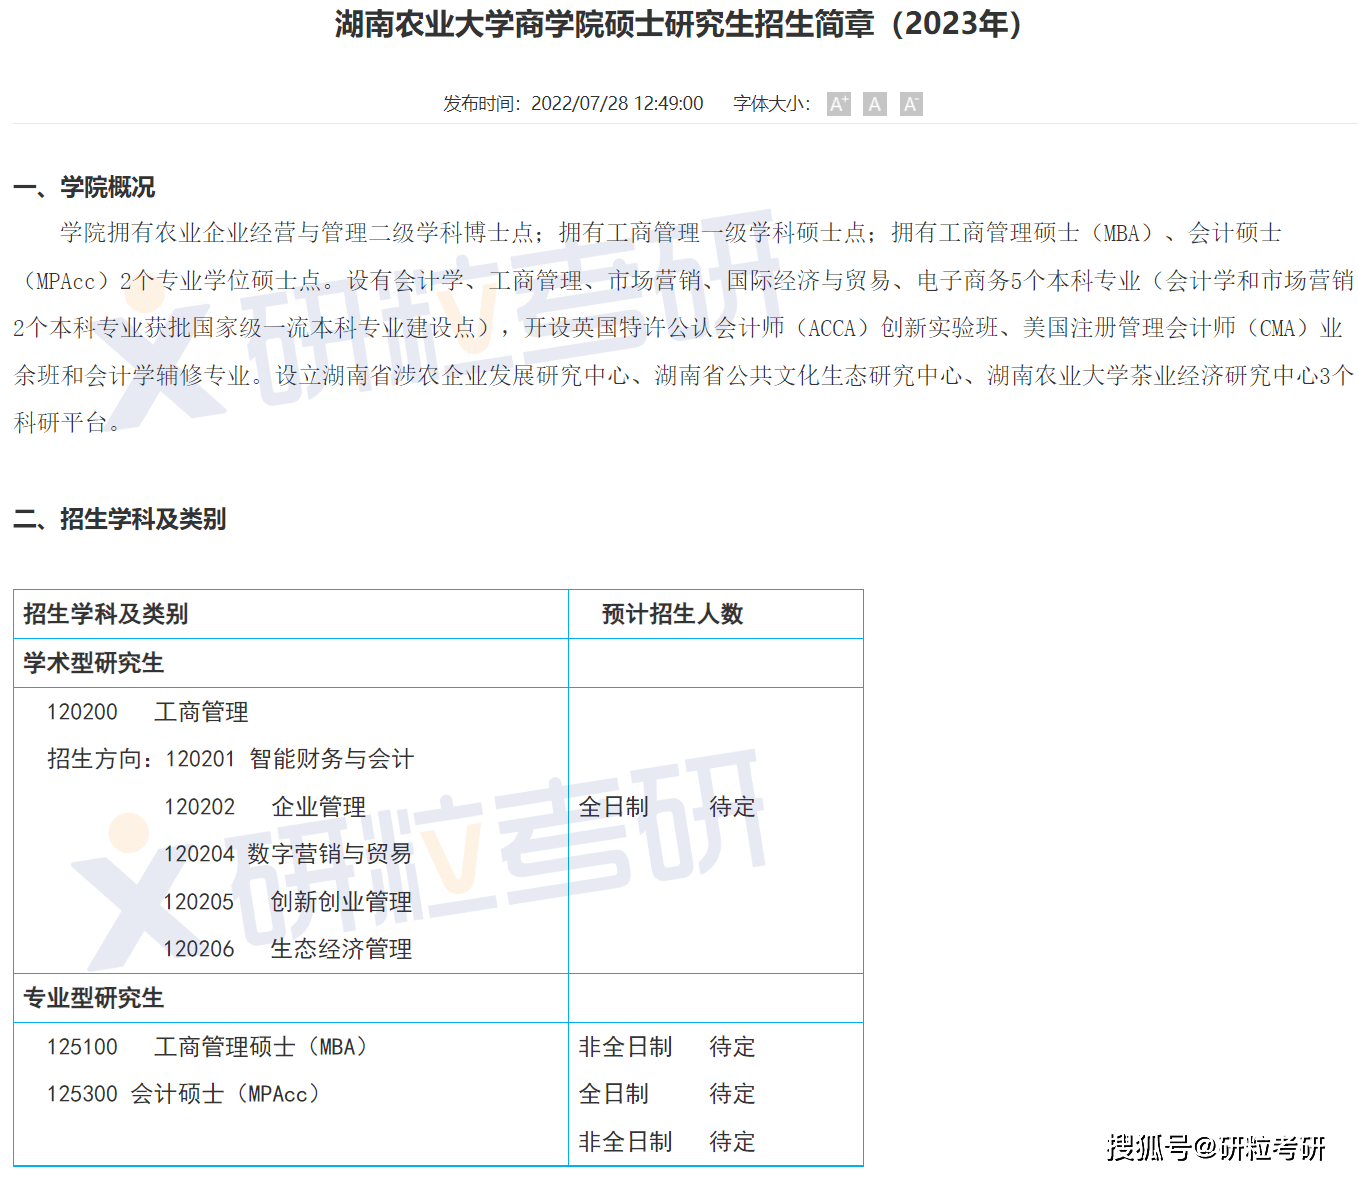
Task: Click '125300 会计硕士（MPAcc）' entry
Action: point(183,1094)
